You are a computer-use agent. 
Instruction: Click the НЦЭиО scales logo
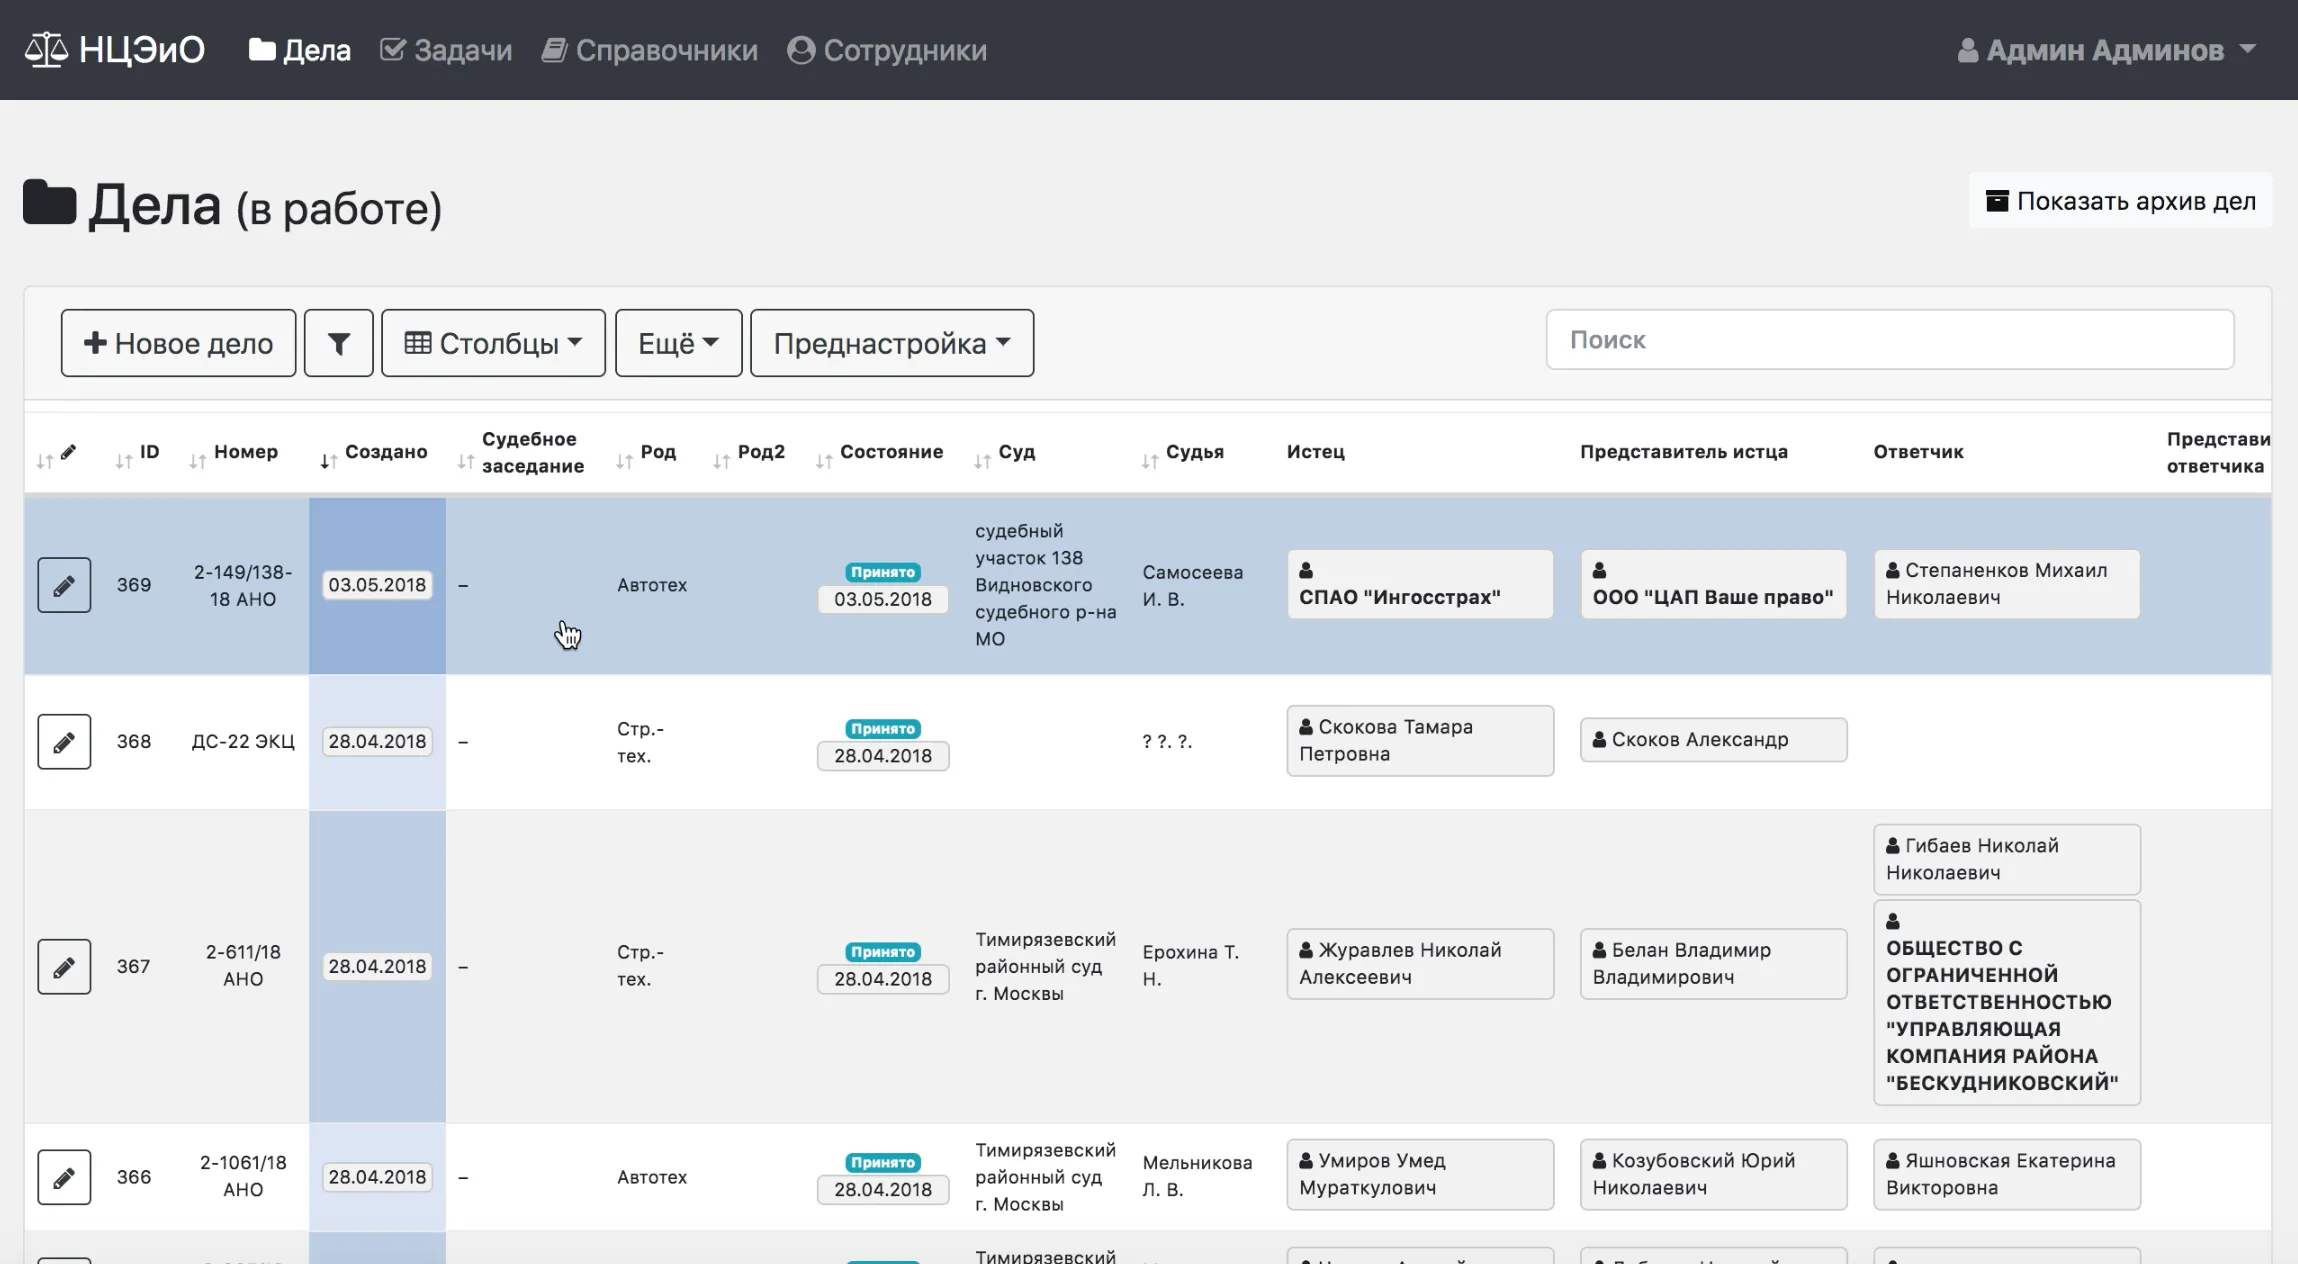46,49
